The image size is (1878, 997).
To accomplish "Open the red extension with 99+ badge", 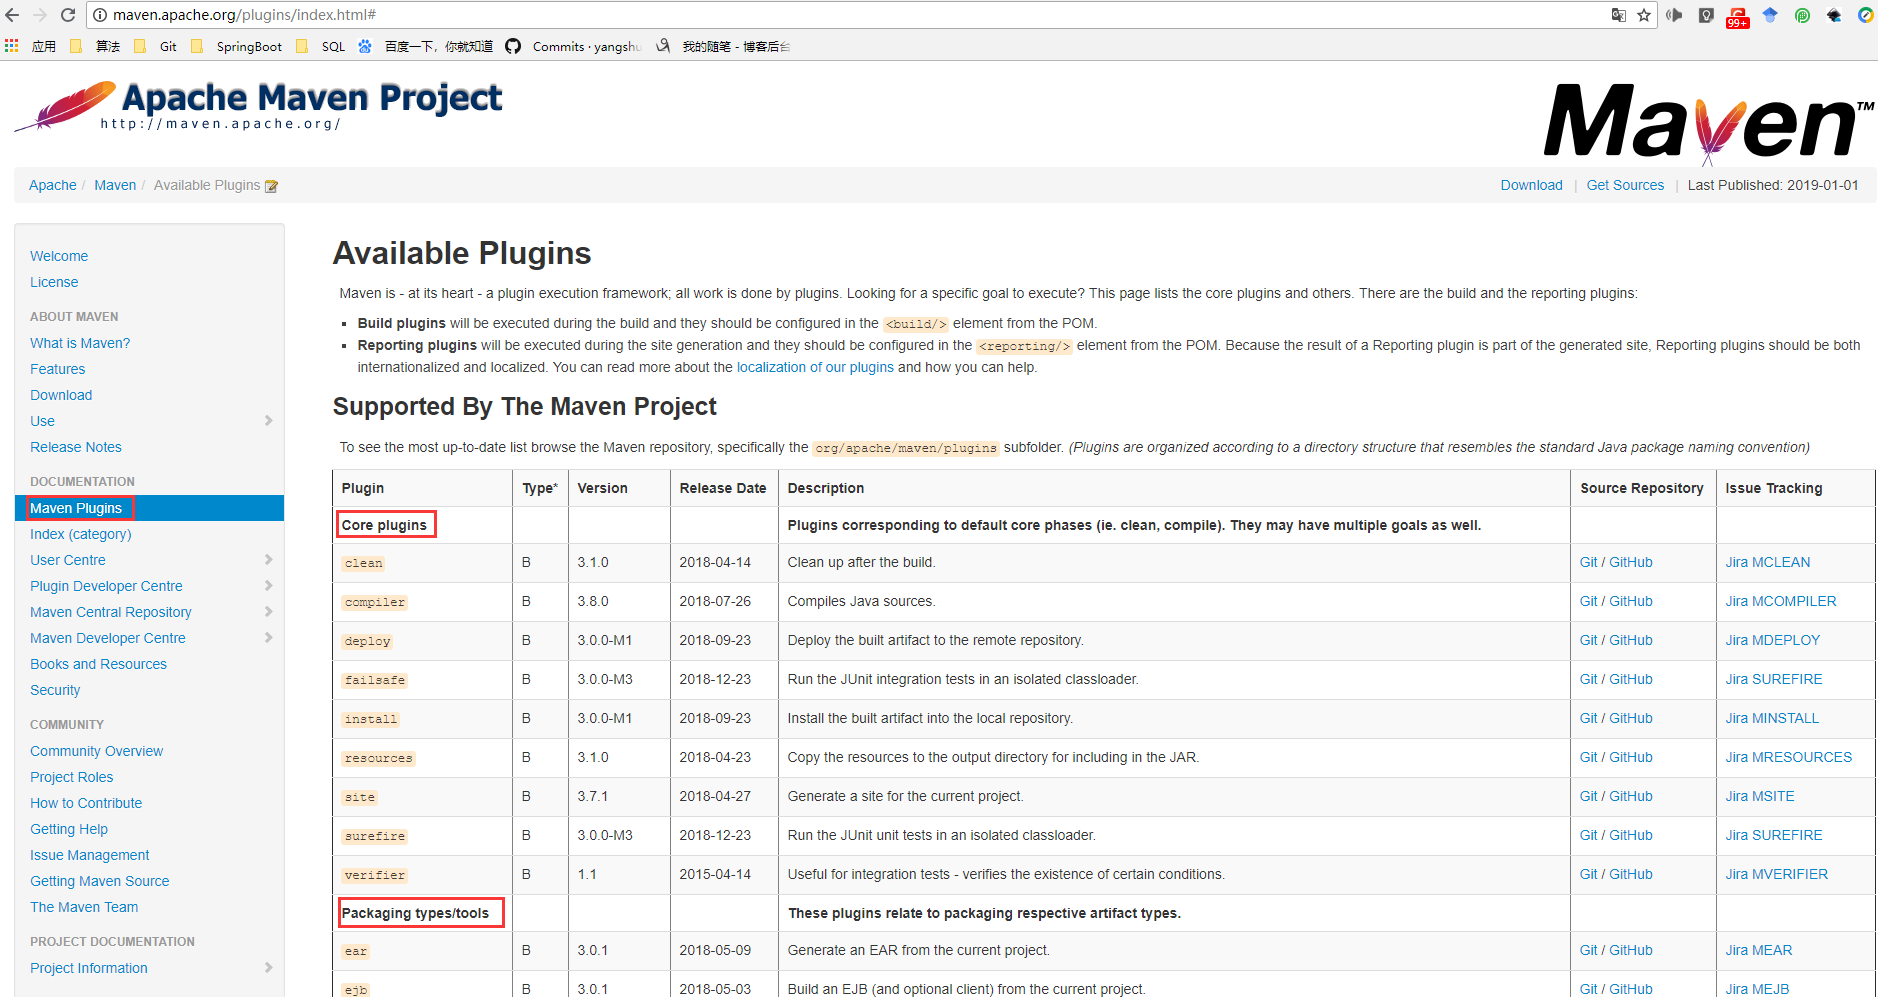I will 1738,17.
